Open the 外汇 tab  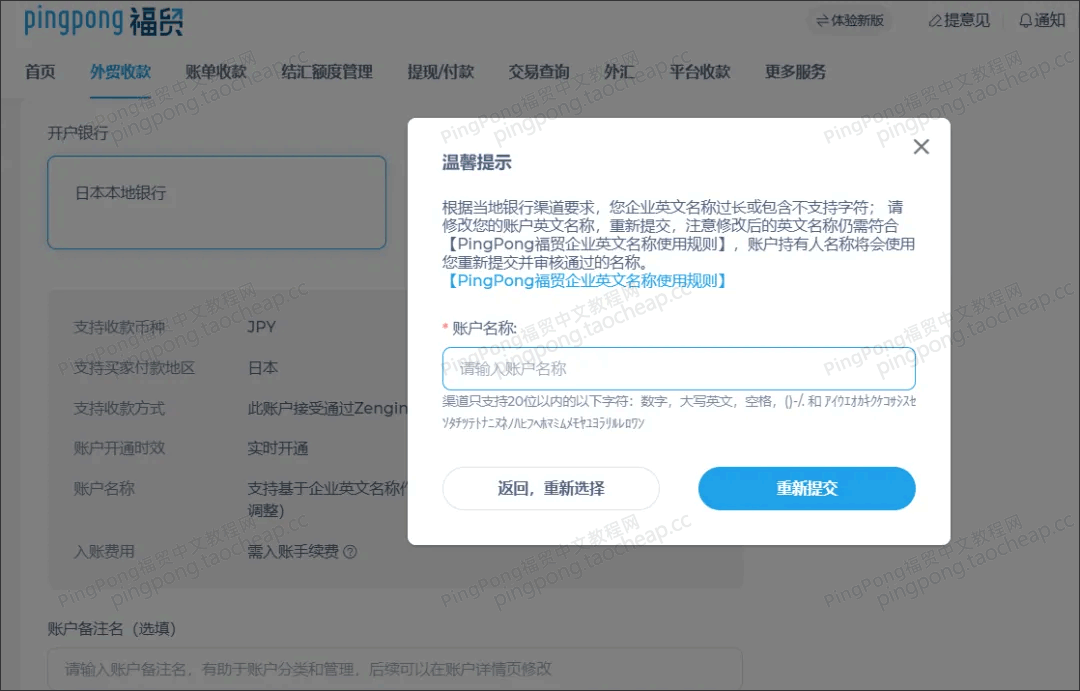click(619, 72)
